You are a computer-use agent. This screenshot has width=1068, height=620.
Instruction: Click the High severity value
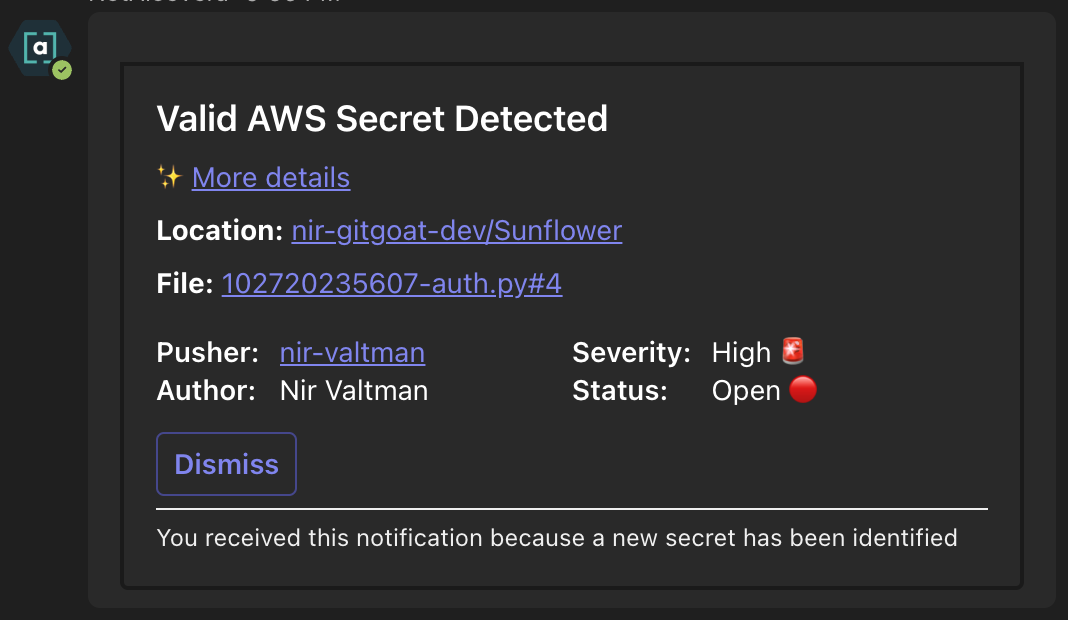tap(741, 352)
